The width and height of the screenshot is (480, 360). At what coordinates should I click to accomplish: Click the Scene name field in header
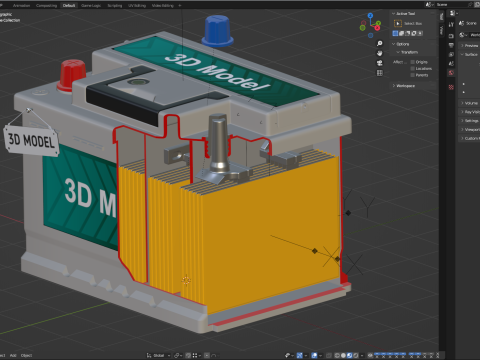452,4
